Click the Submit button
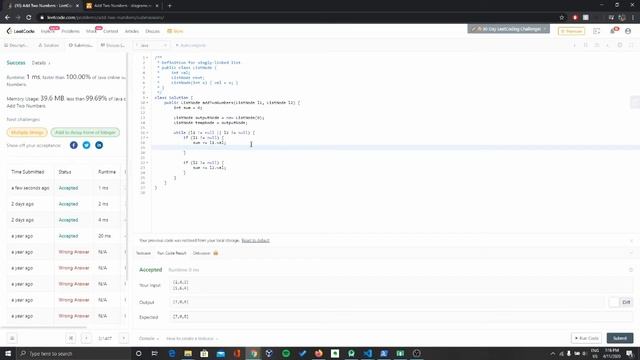 (620, 338)
